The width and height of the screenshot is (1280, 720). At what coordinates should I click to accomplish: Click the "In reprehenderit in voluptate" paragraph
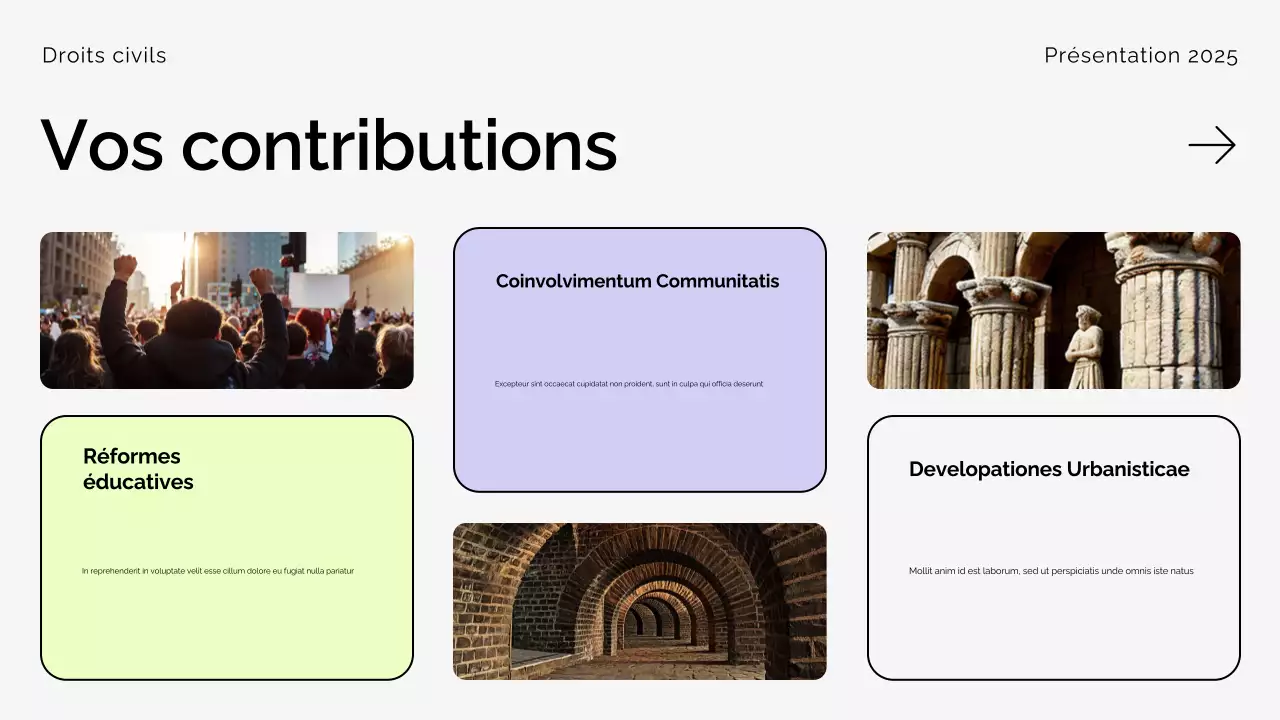[x=218, y=571]
